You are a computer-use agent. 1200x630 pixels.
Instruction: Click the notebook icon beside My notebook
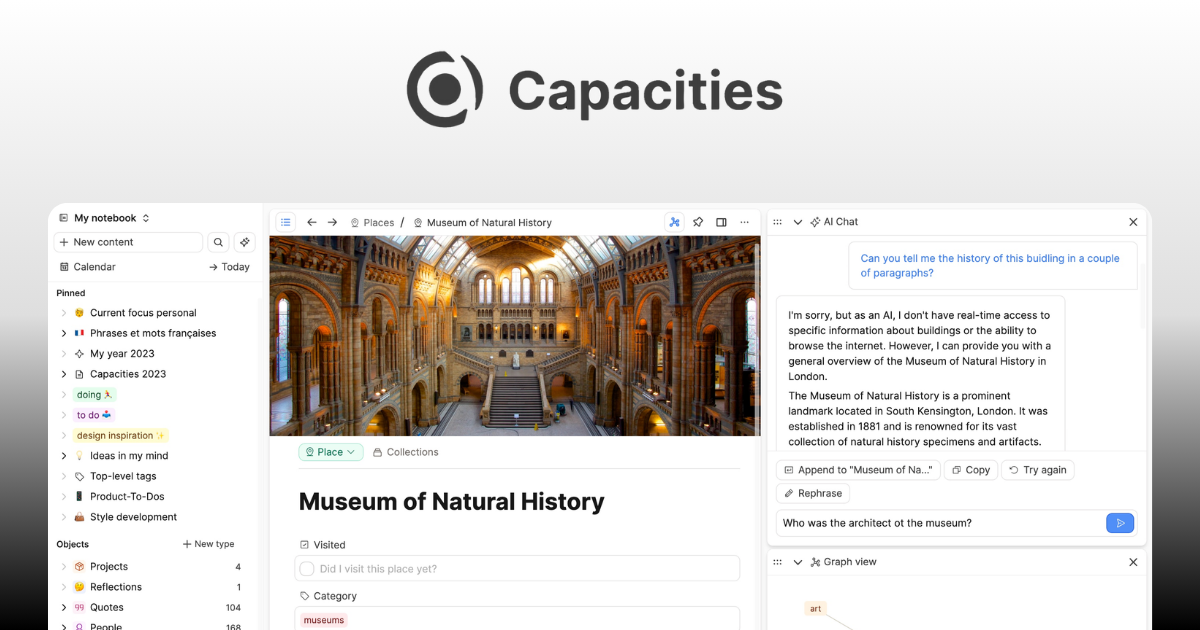(63, 218)
